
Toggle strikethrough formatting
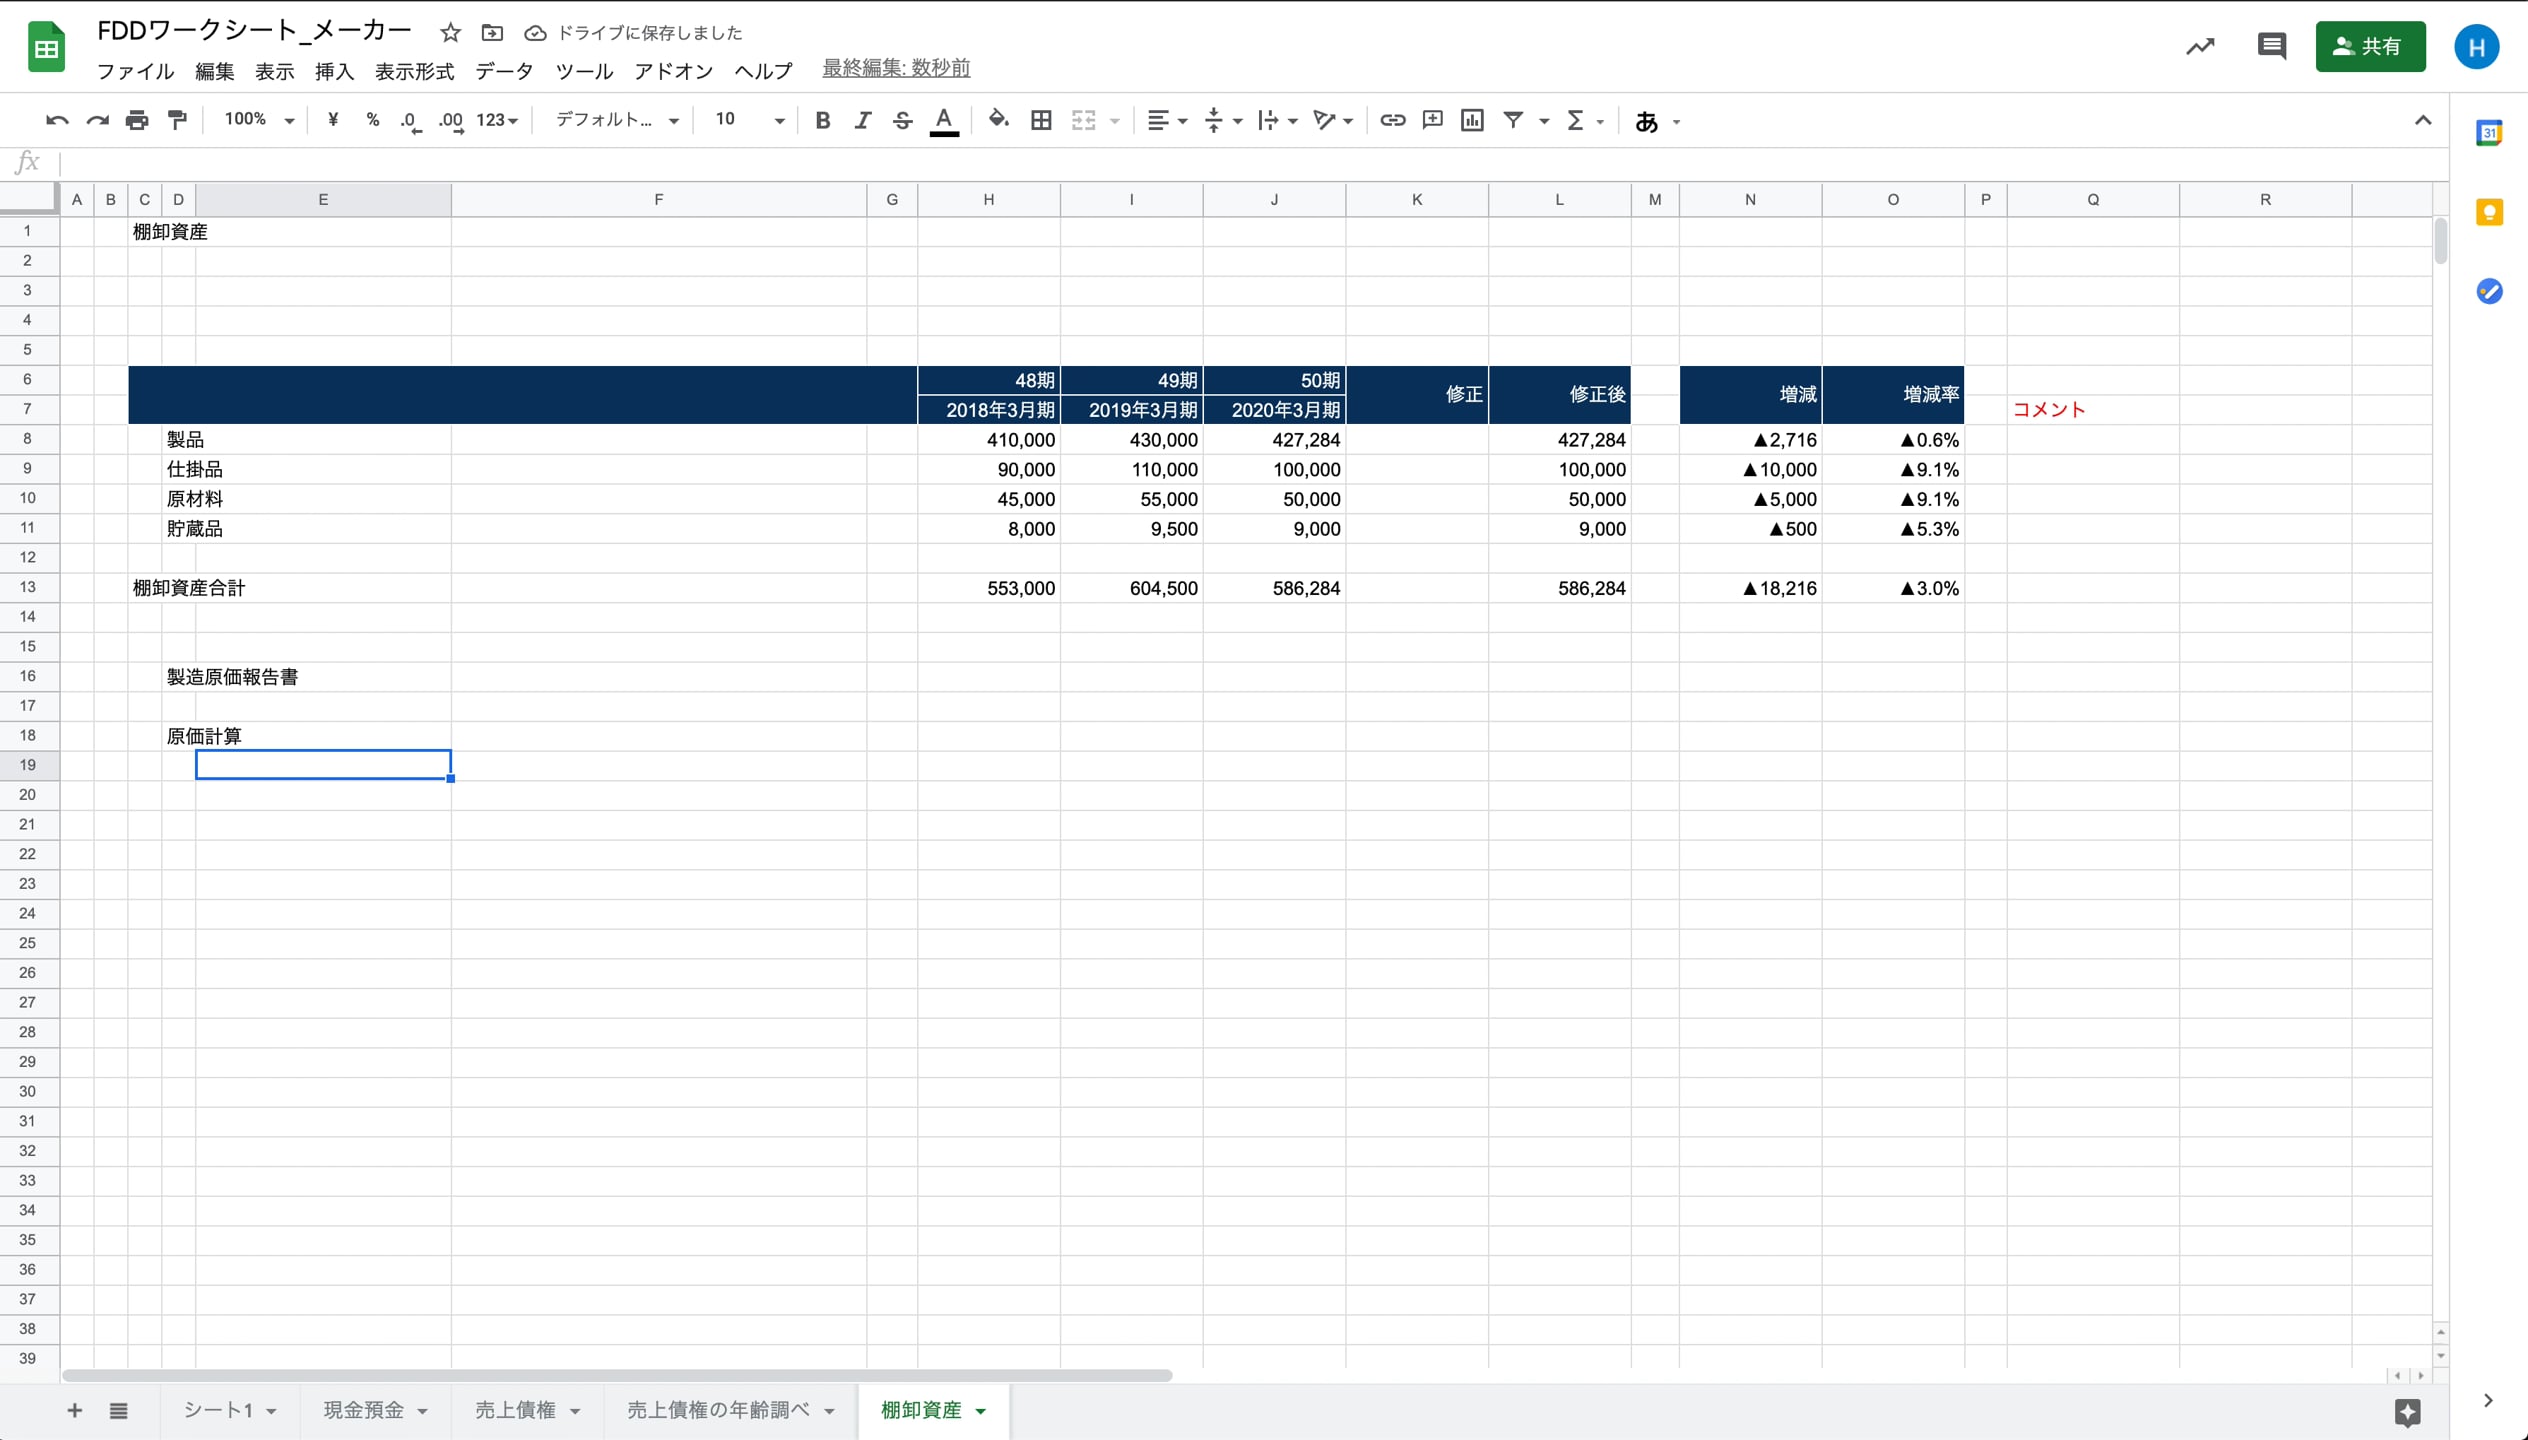pyautogui.click(x=902, y=120)
